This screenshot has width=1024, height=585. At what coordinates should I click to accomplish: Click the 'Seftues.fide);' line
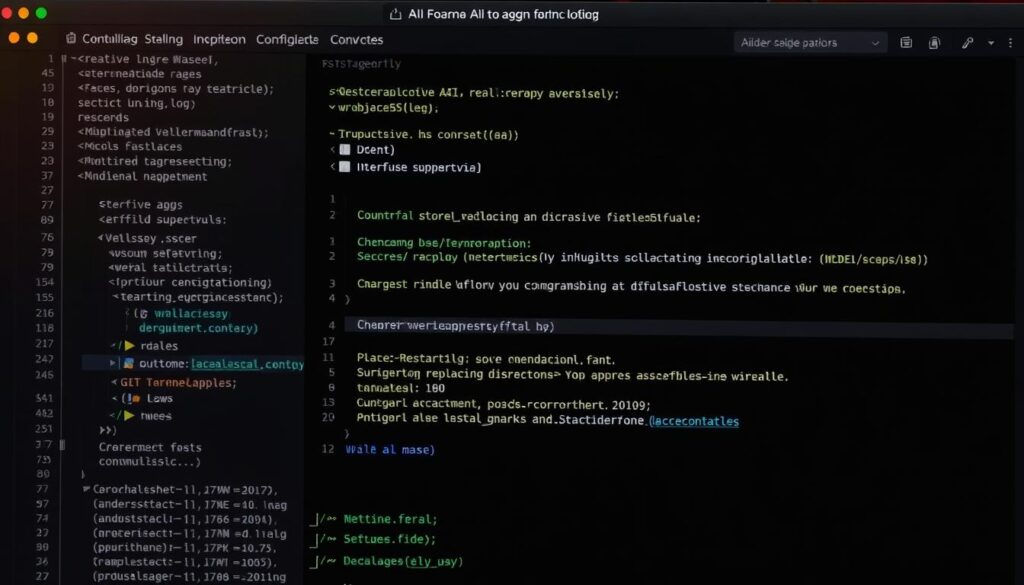(x=389, y=539)
